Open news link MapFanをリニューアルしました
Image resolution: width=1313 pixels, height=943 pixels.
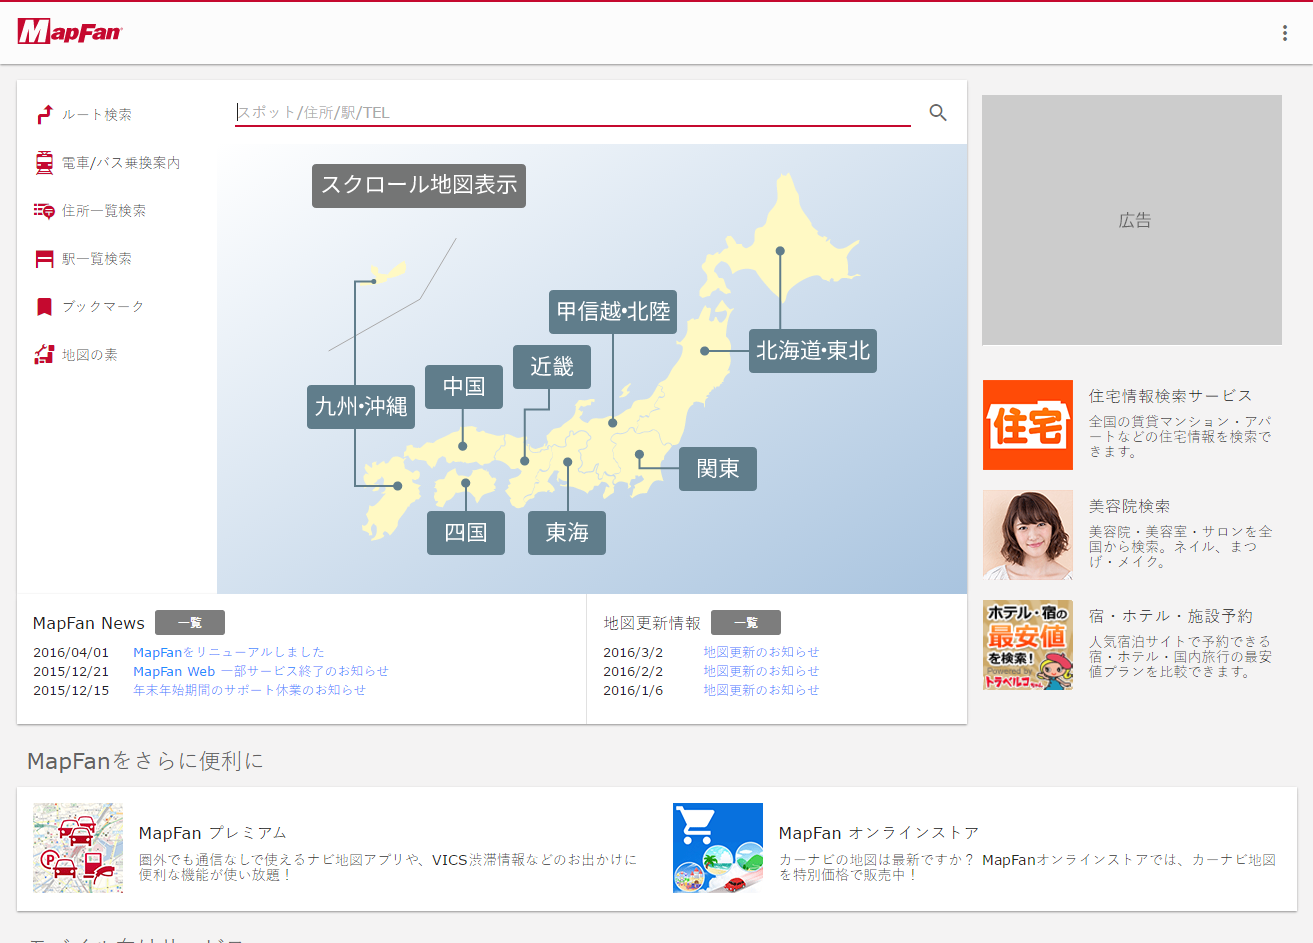(229, 652)
